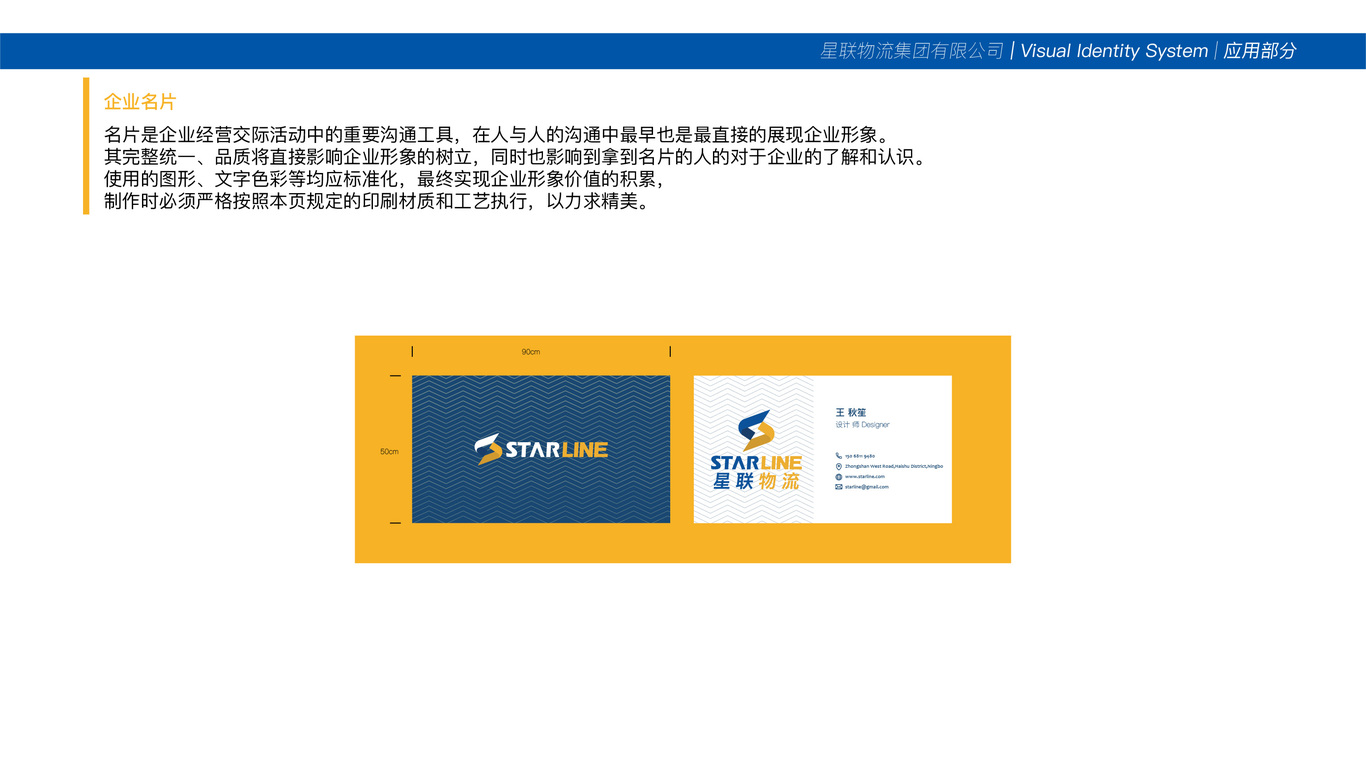Click the dark blue front card thumbnail
Screen dimensions: 1366x768
(x=541, y=449)
